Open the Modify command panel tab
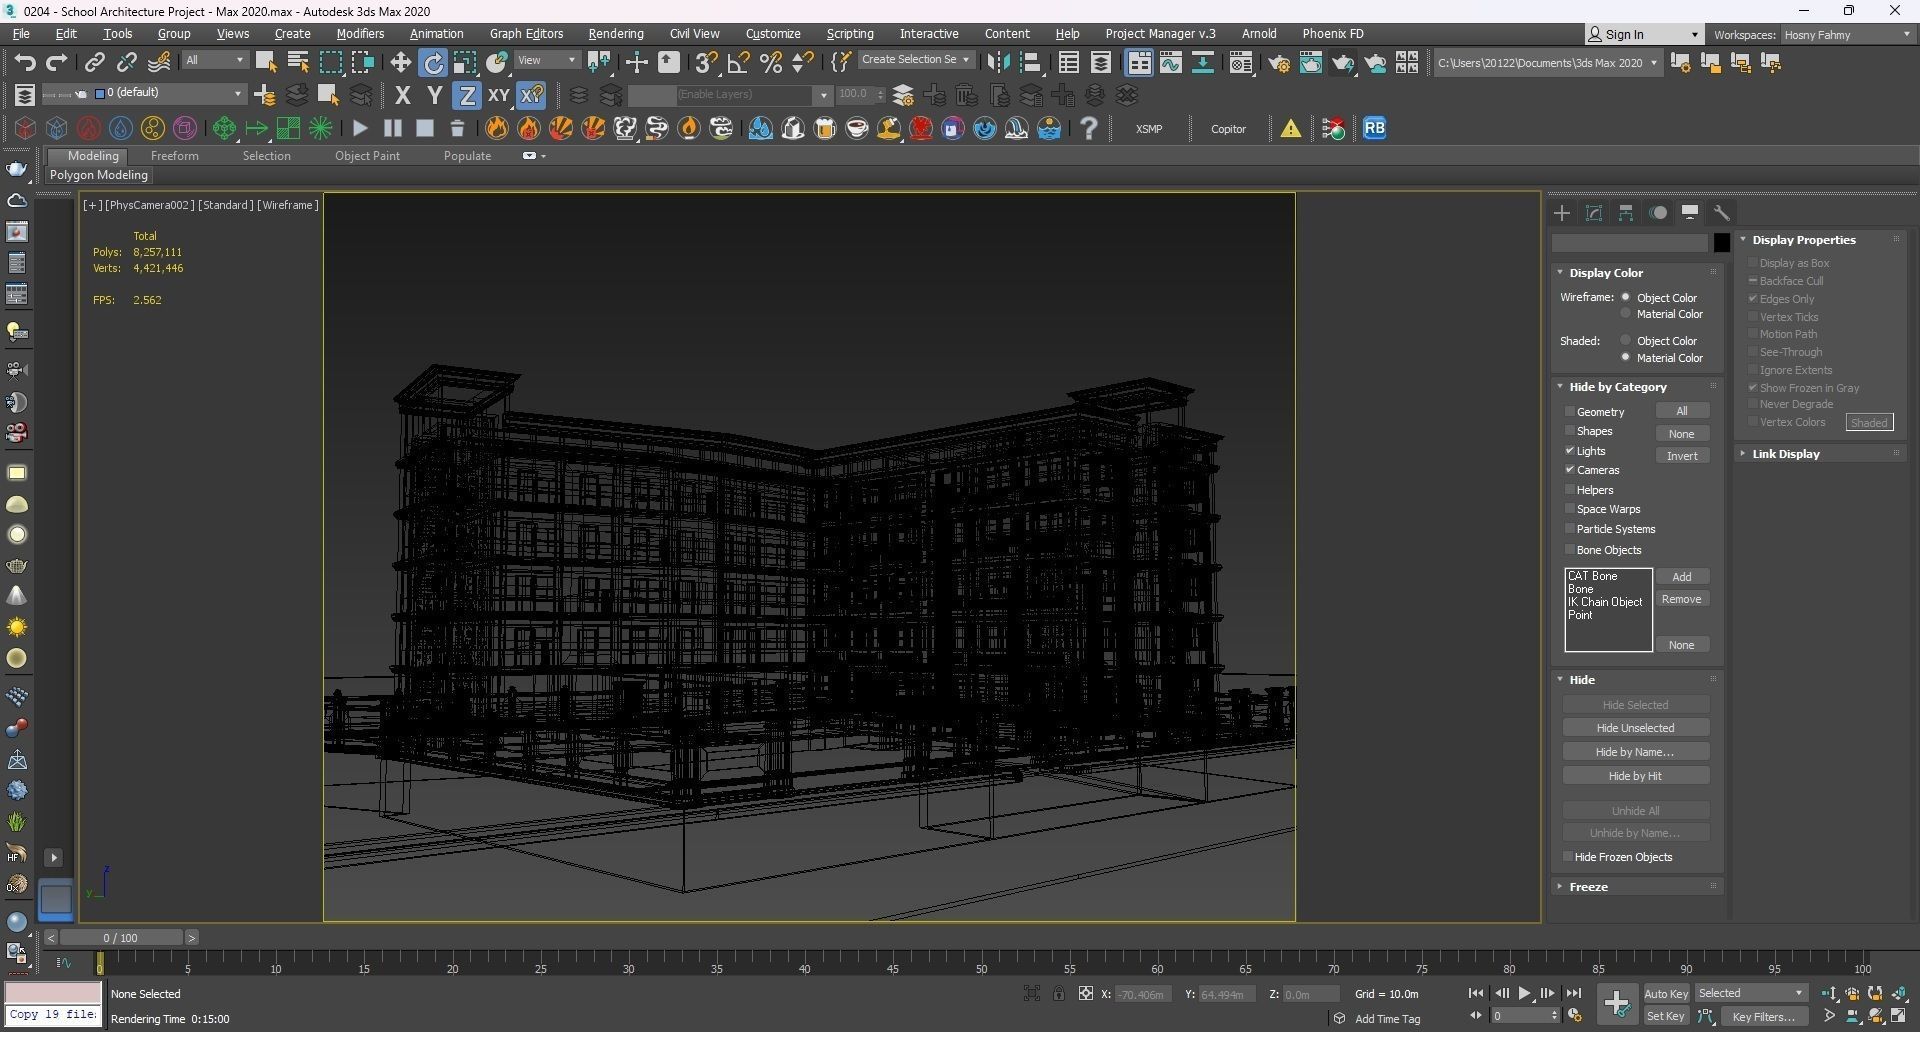 point(1594,213)
